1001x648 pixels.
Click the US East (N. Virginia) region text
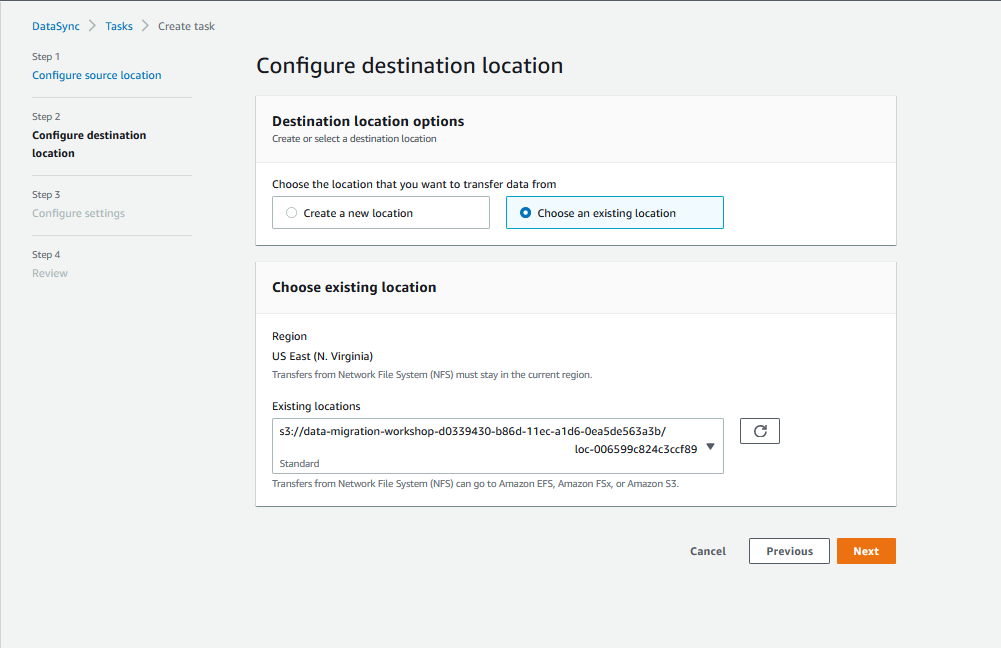tap(322, 356)
